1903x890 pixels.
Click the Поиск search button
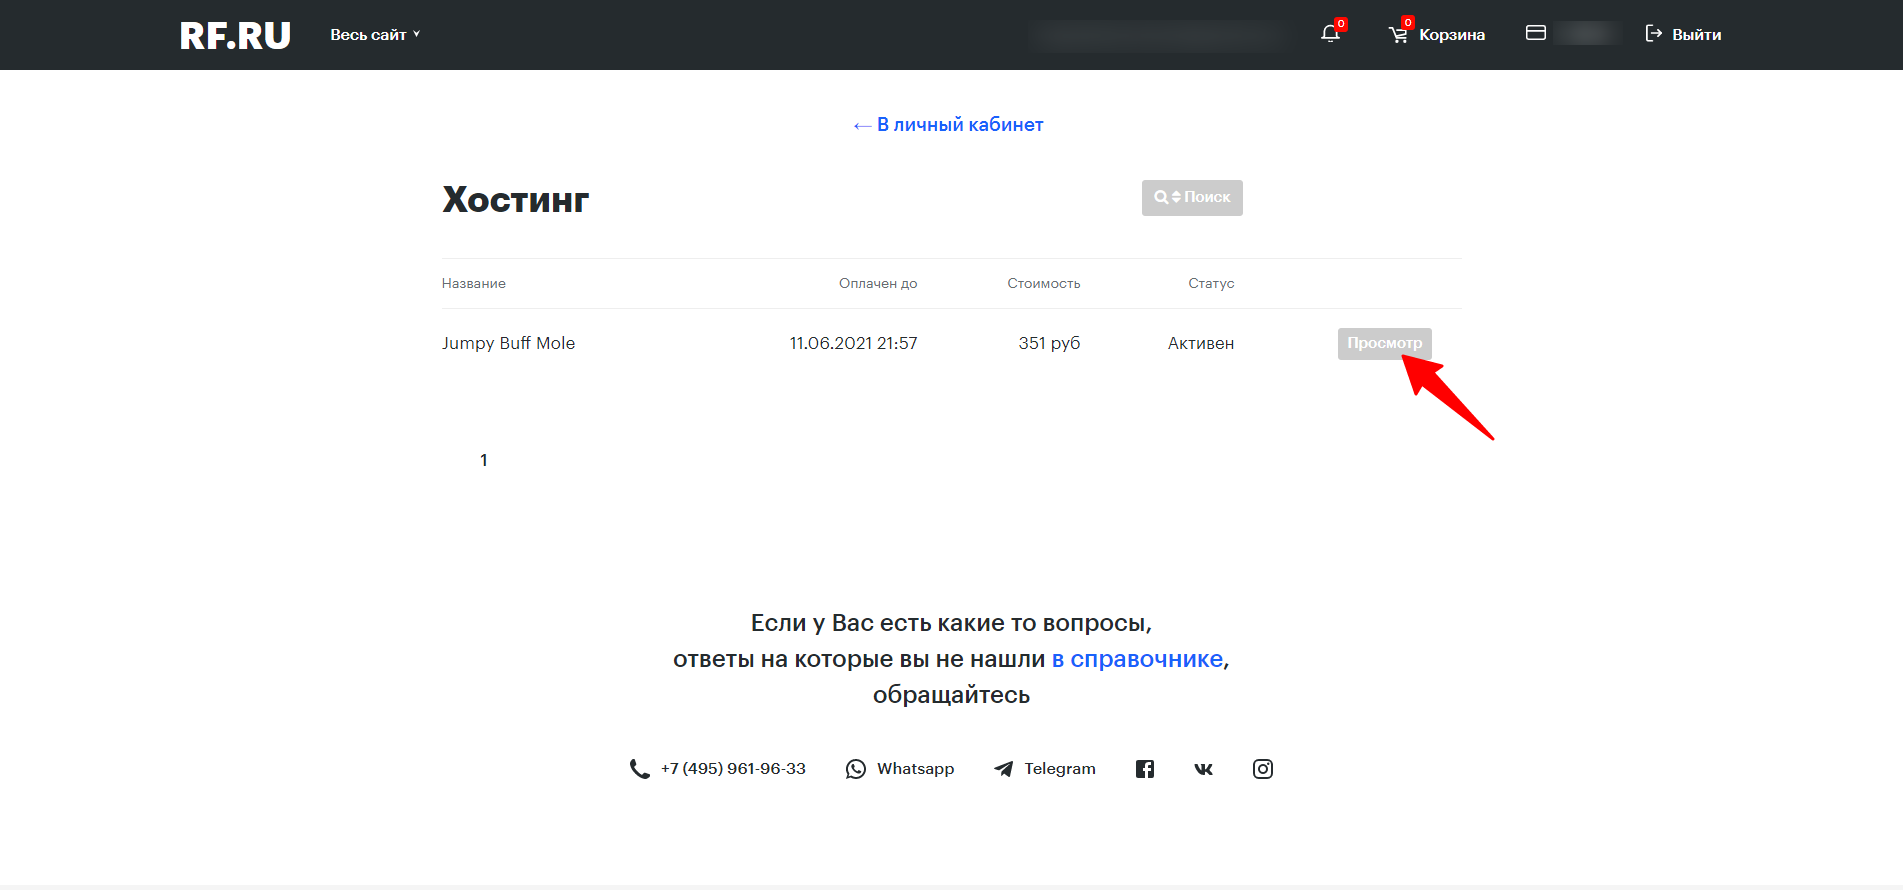tap(1192, 198)
